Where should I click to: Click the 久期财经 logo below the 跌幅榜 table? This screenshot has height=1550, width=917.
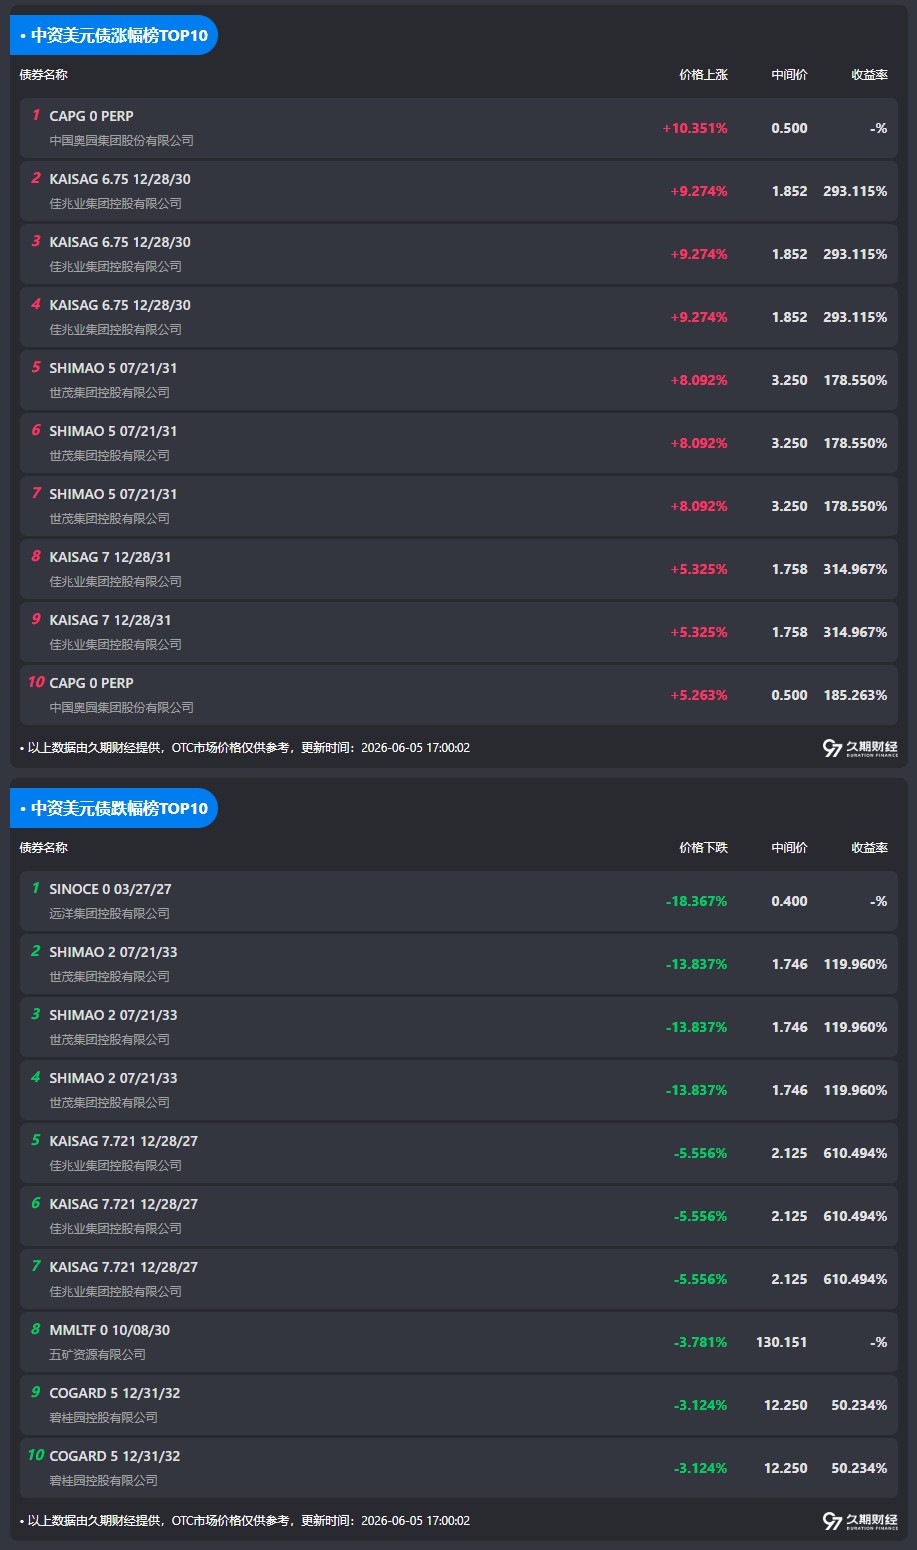[x=860, y=1521]
